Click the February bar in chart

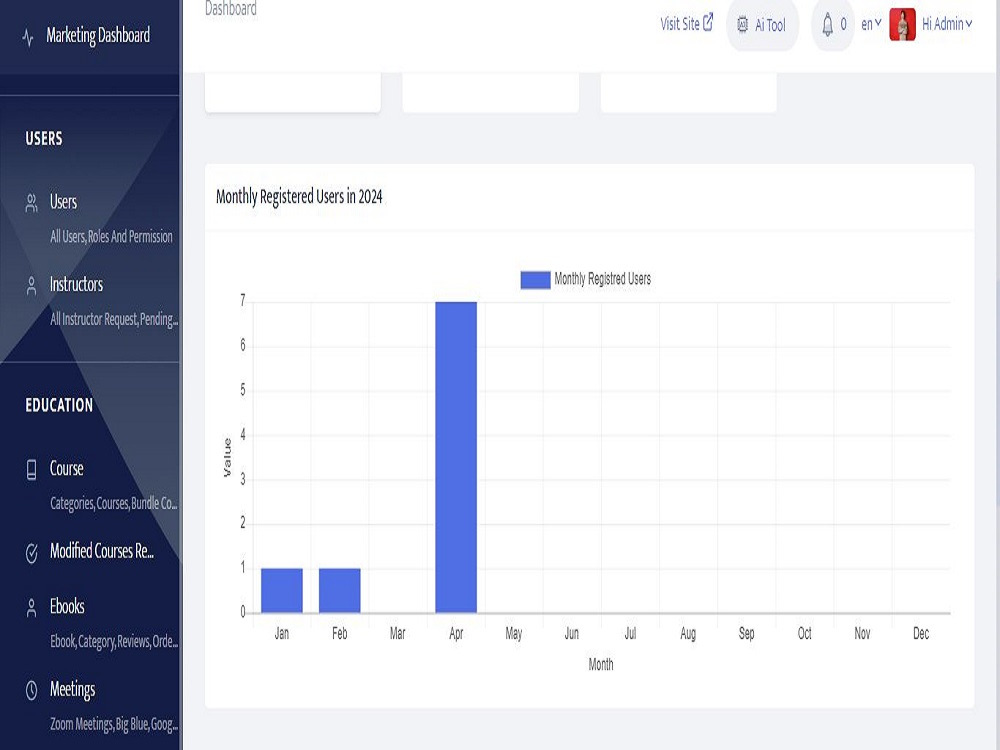click(340, 591)
